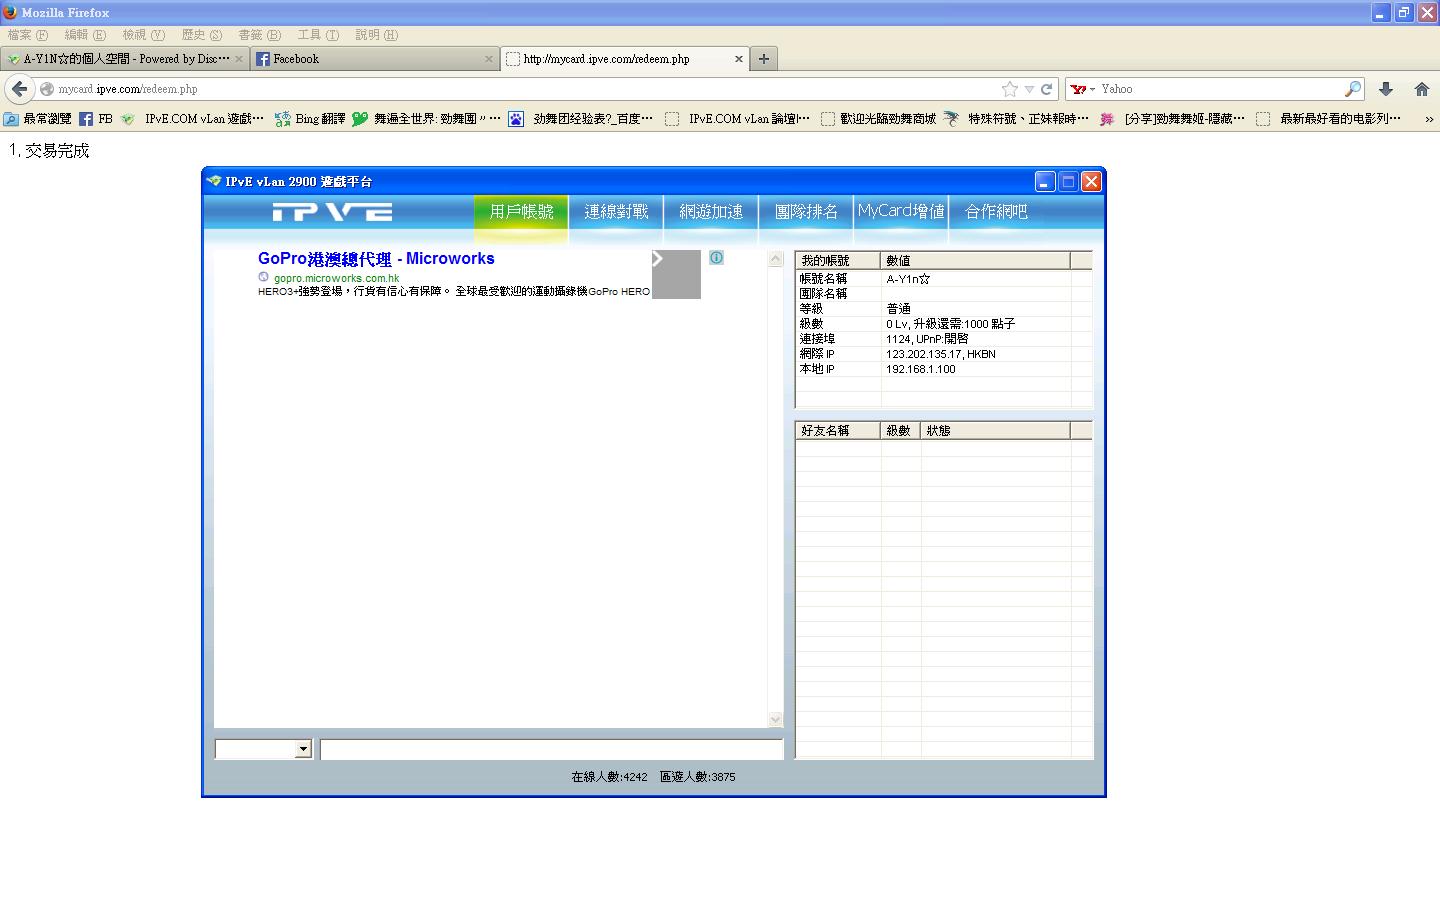The image size is (1440, 900).
Task: Click the search magnifier icon
Action: pos(1352,89)
